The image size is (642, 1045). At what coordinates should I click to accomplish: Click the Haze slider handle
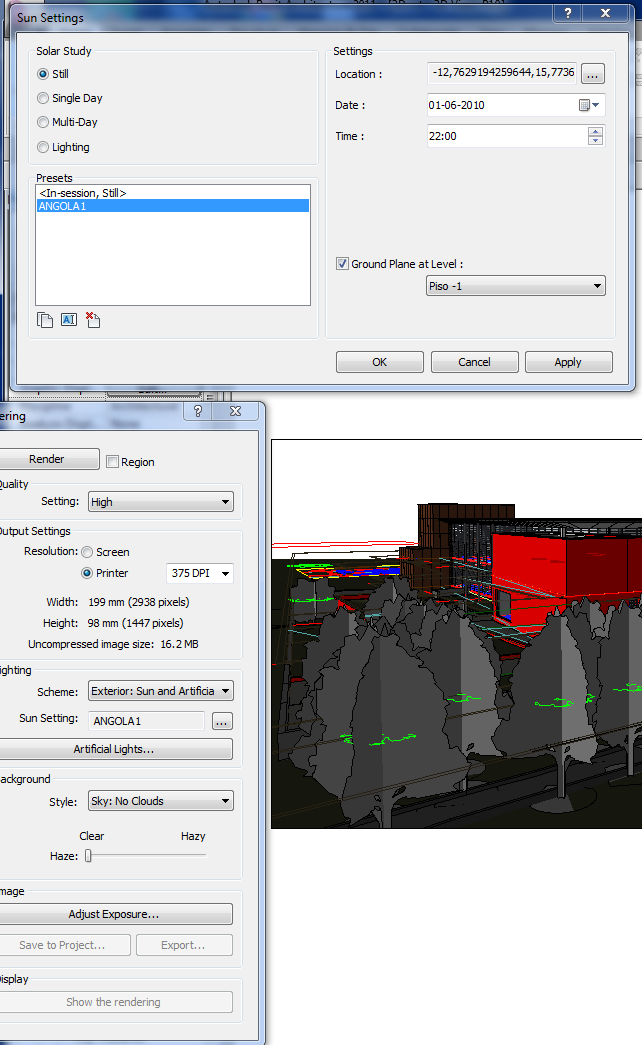[88, 855]
